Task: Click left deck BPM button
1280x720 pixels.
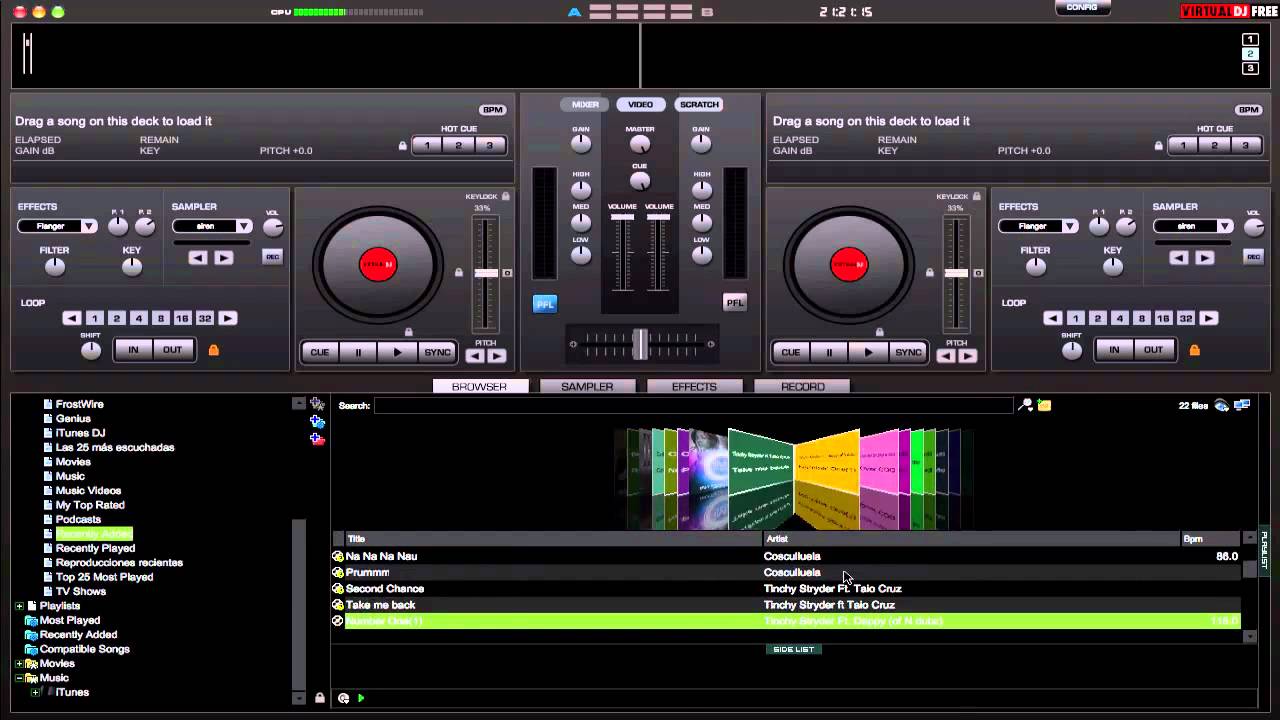Action: point(493,110)
